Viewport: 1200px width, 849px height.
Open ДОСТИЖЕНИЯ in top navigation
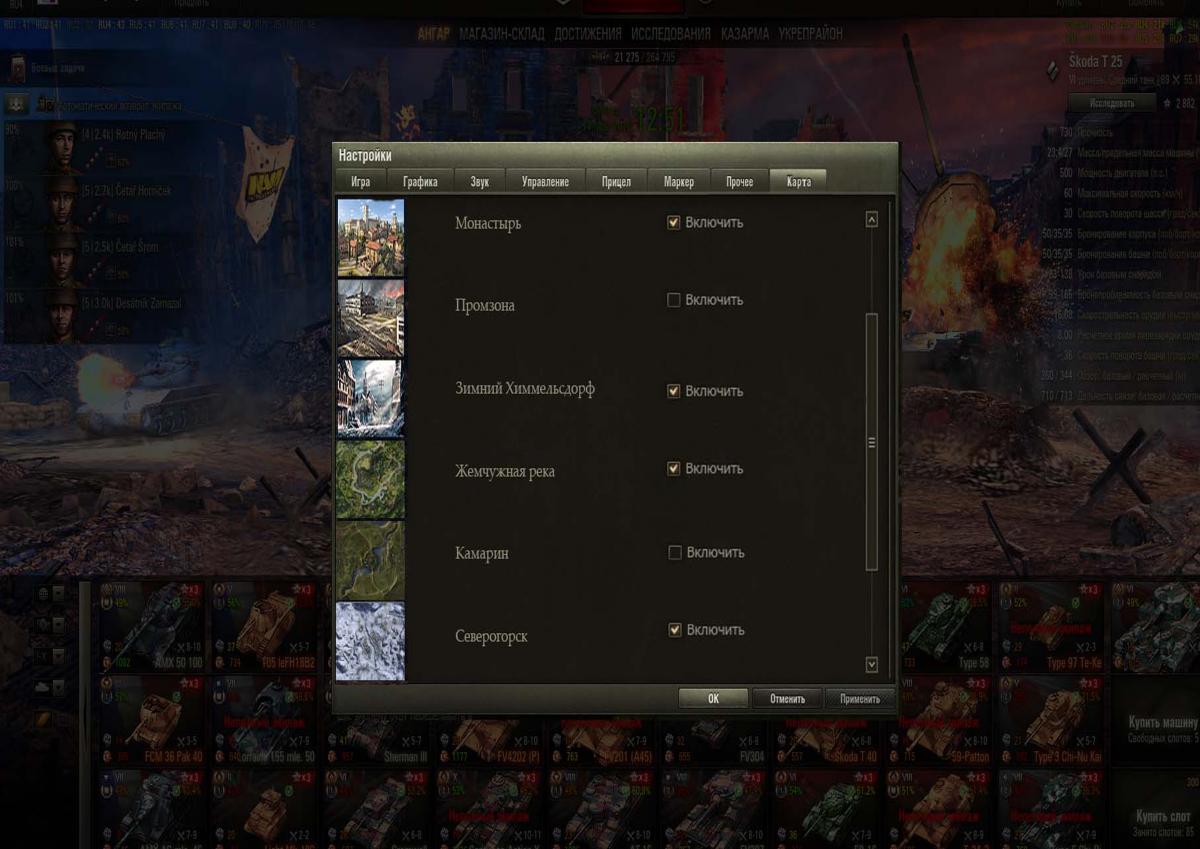pos(588,34)
